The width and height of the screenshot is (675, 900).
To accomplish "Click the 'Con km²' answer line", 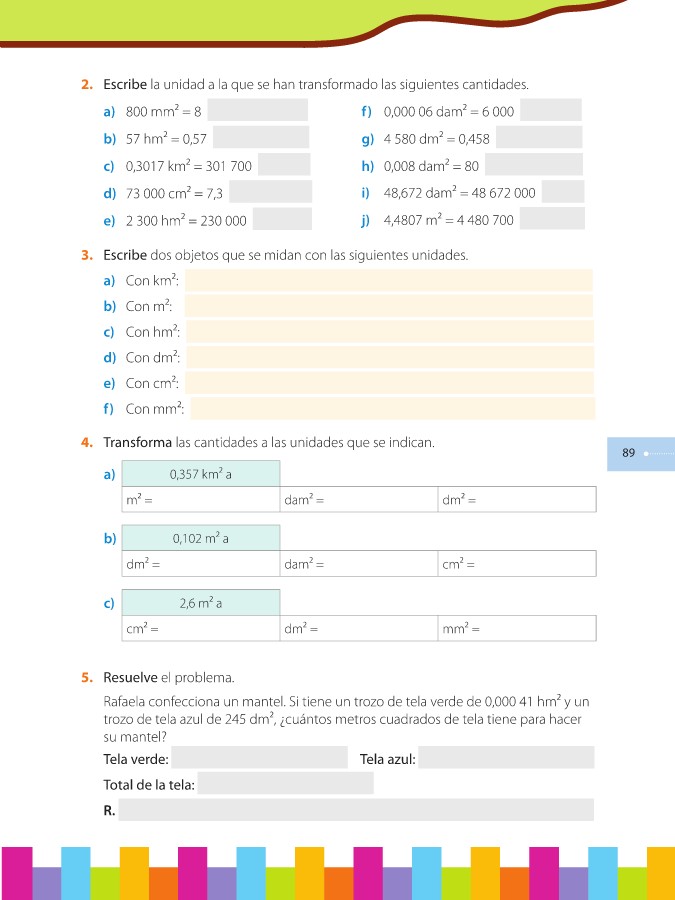I will [388, 280].
